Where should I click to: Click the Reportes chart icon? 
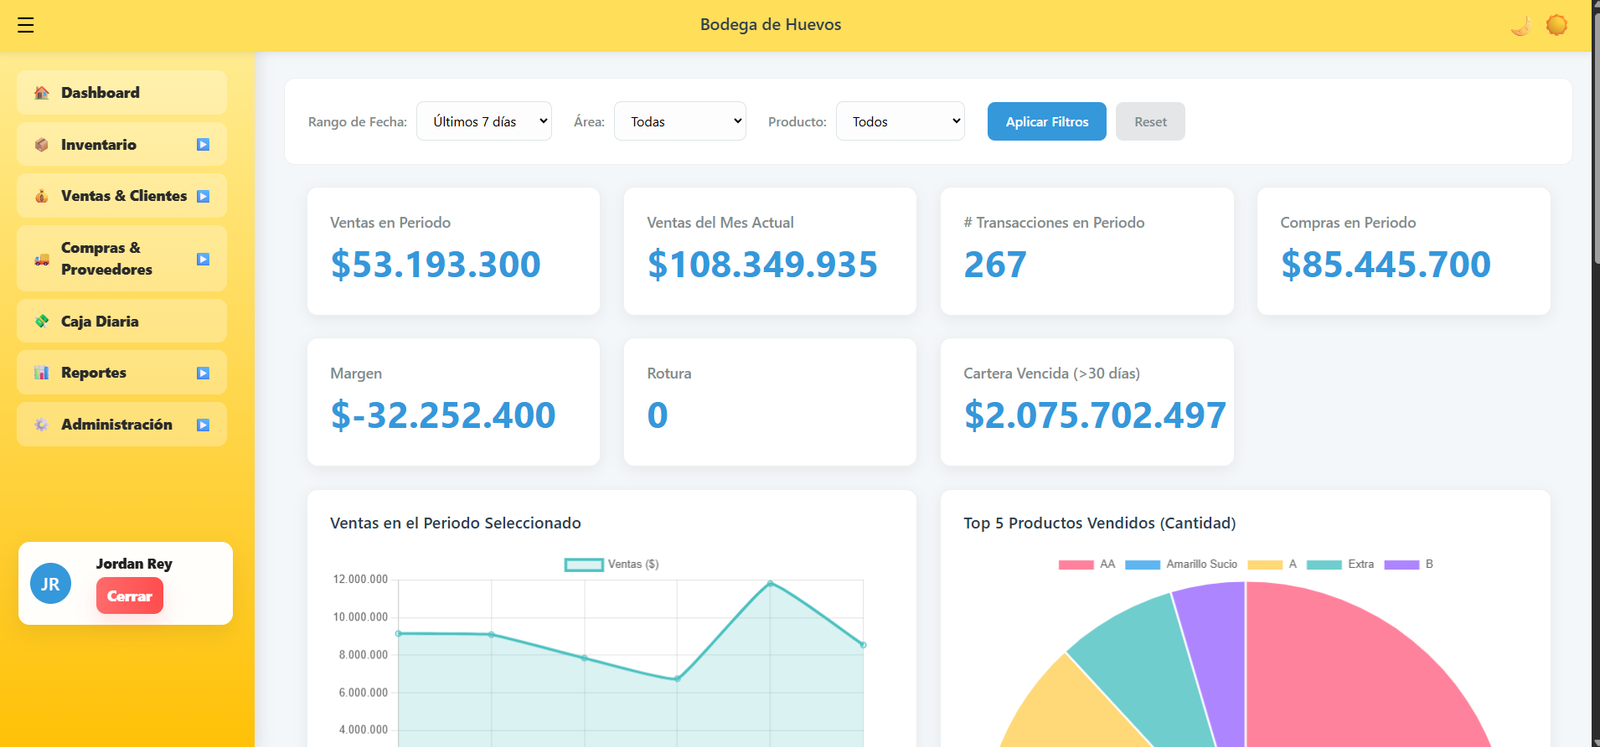pos(42,373)
